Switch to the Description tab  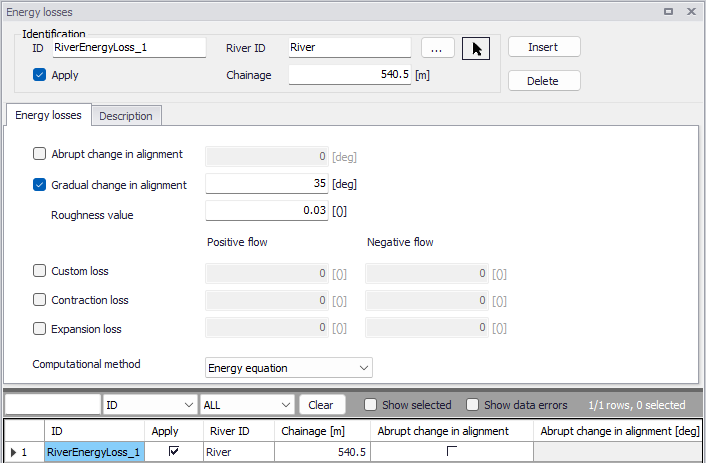click(126, 116)
